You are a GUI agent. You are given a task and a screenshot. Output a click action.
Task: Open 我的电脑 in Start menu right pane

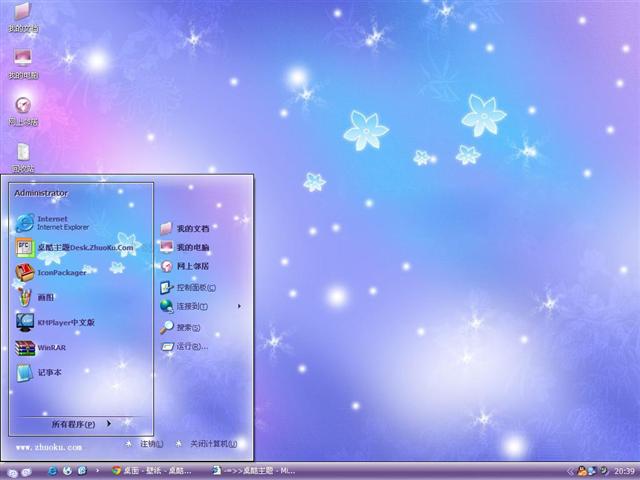click(x=184, y=247)
